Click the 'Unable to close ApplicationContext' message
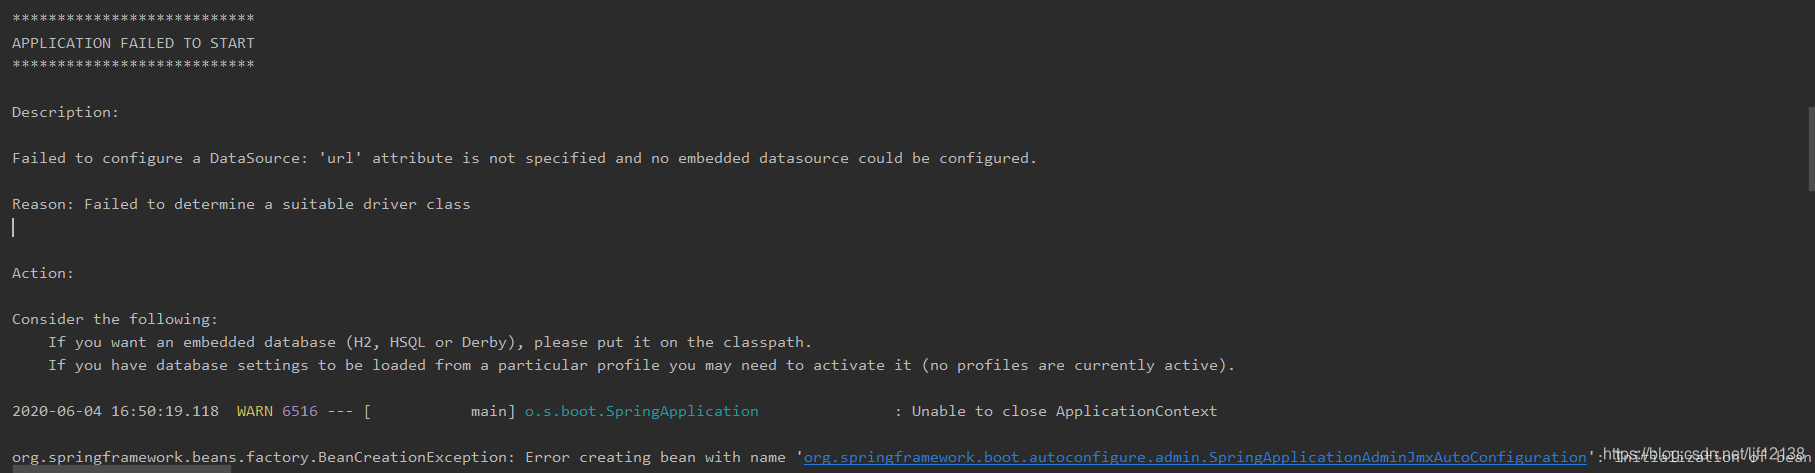Image resolution: width=1815 pixels, height=473 pixels. (x=1064, y=411)
